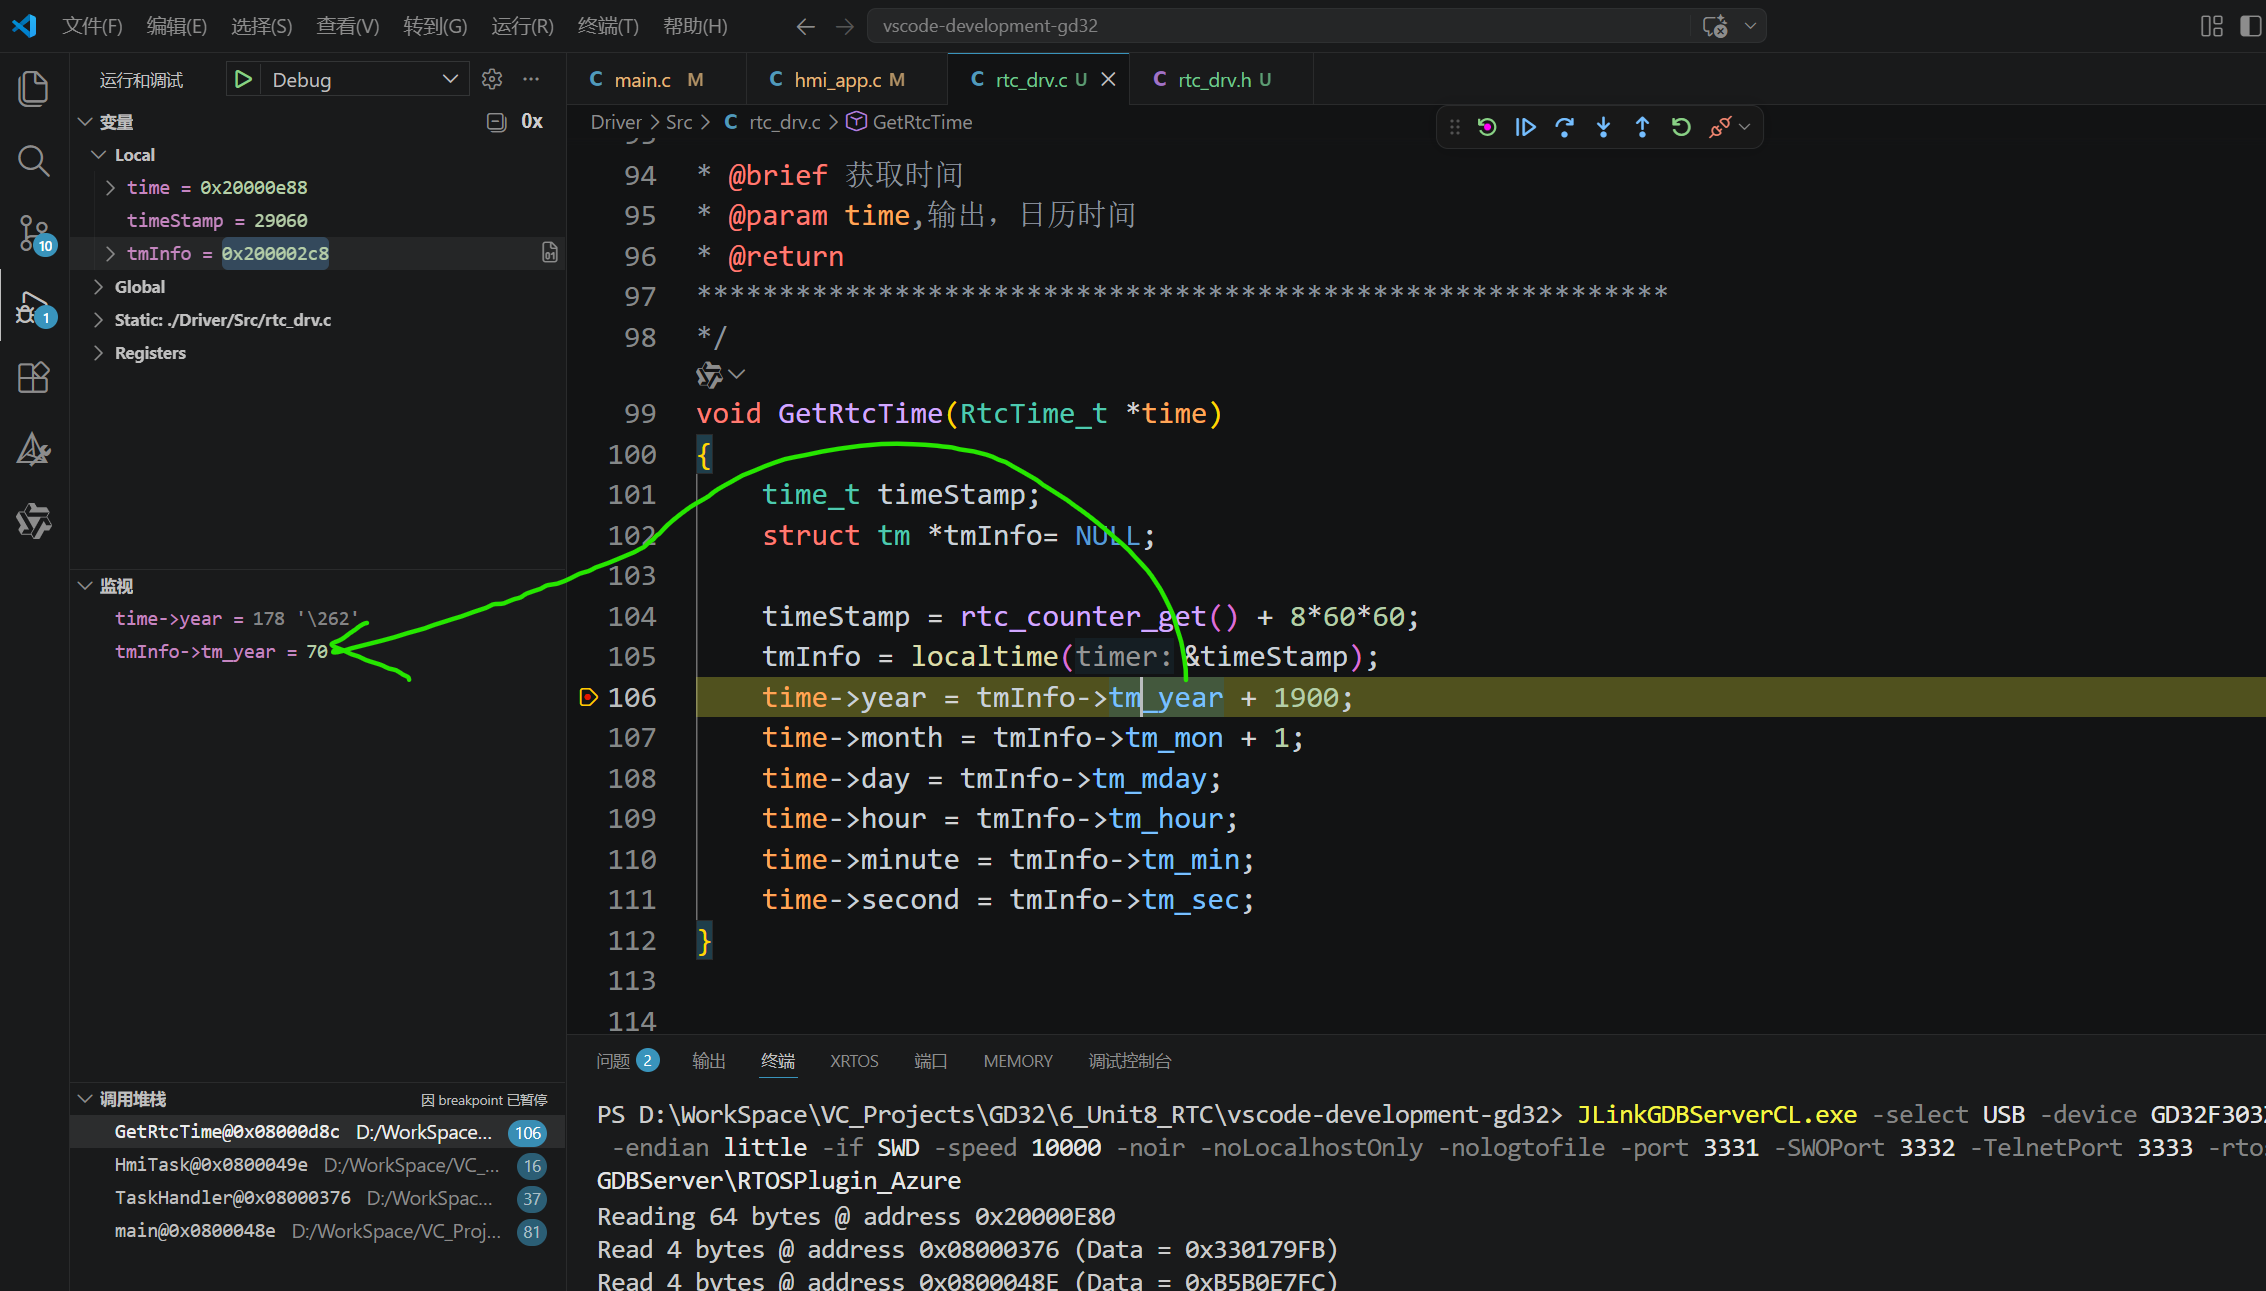This screenshot has height=1291, width=2266.
Task: Click the Step Out debug icon
Action: (1642, 127)
